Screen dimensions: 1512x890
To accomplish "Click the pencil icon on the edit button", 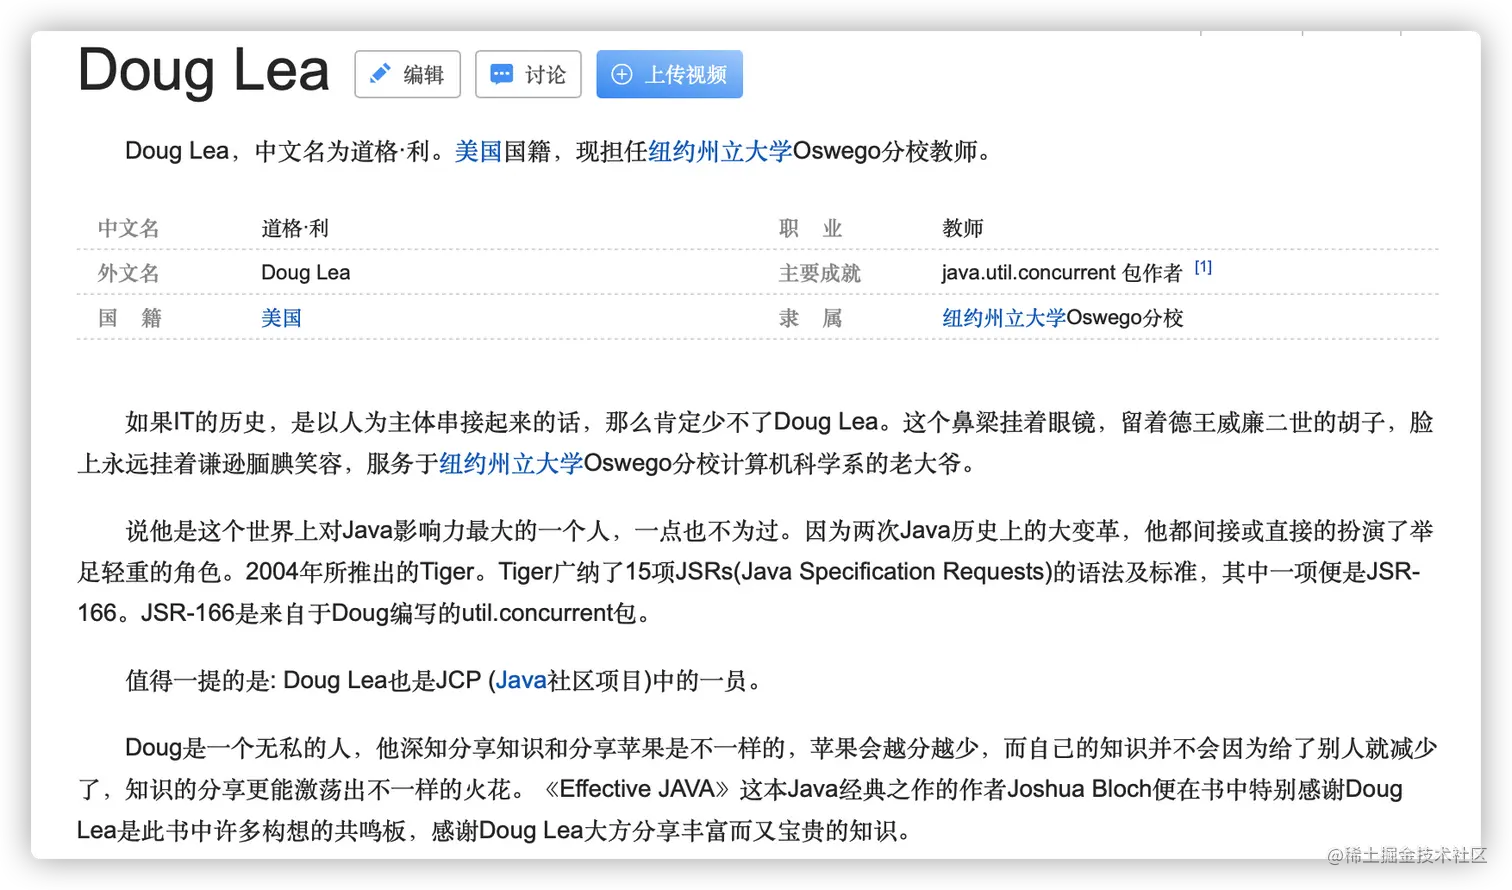I will [379, 73].
